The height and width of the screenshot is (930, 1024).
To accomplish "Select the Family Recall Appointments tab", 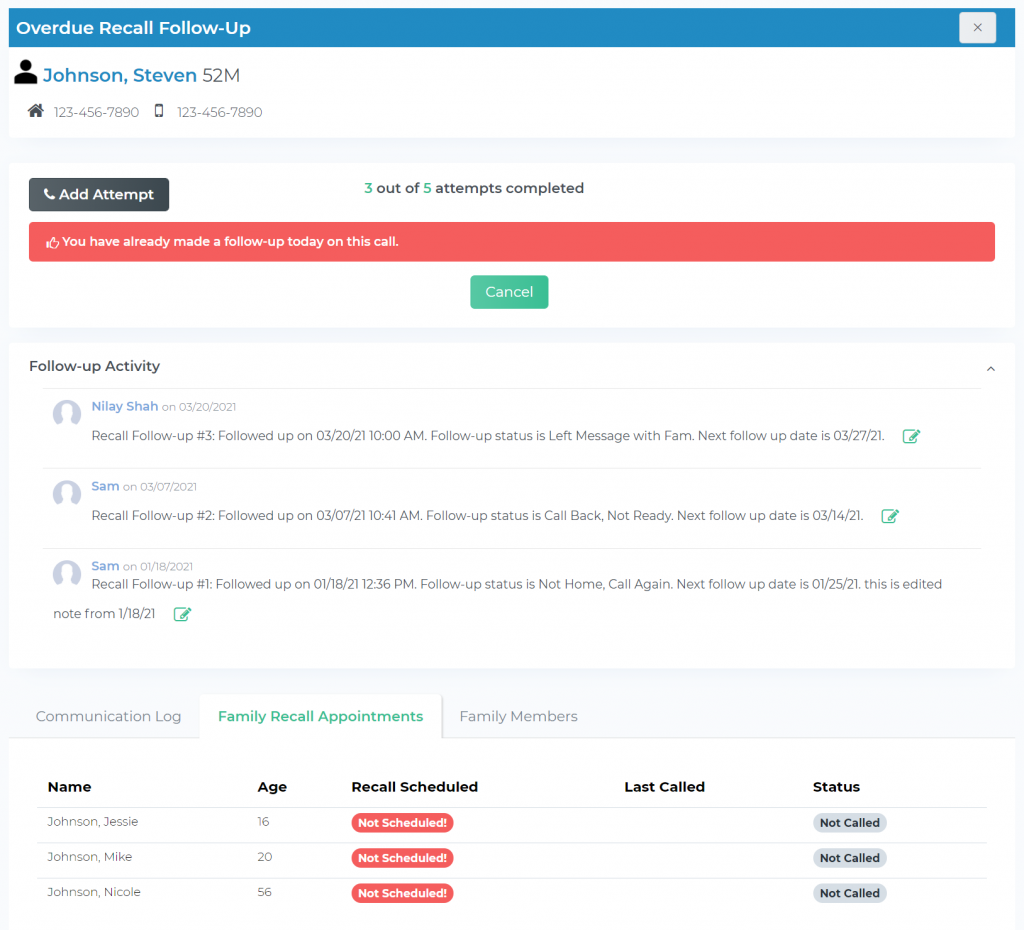I will tap(320, 716).
